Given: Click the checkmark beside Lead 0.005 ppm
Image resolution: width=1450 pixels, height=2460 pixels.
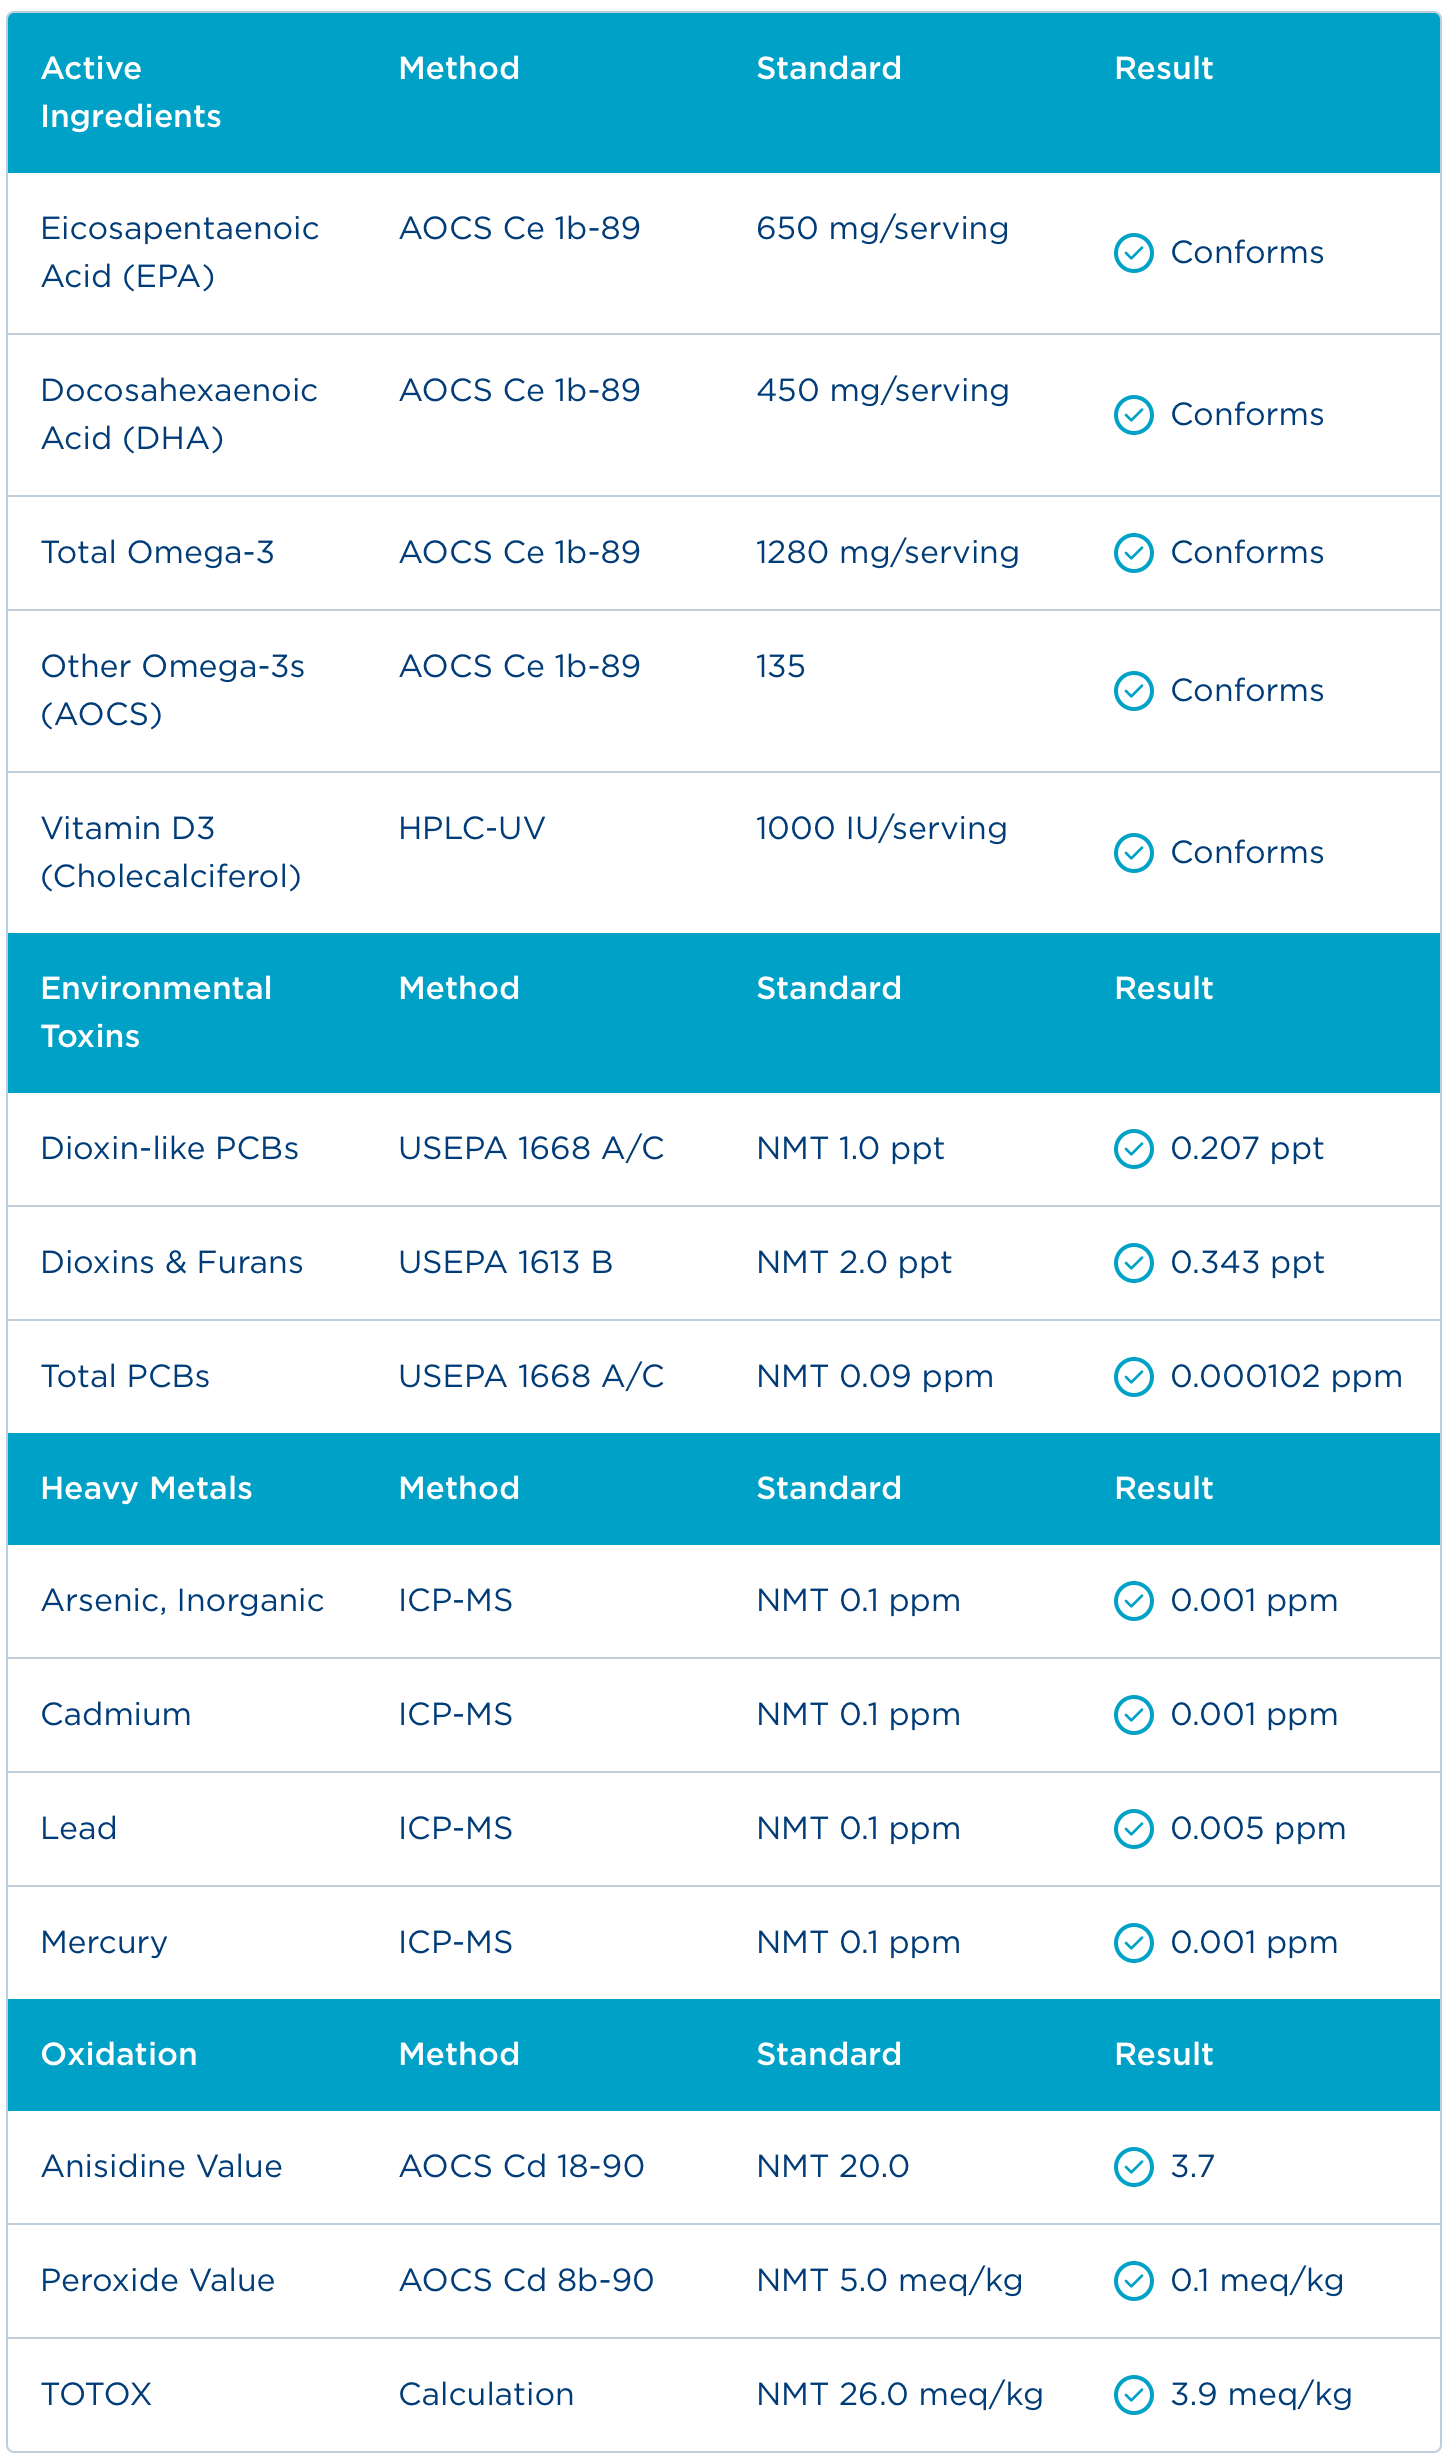Looking at the screenshot, I should pos(1133,1829).
